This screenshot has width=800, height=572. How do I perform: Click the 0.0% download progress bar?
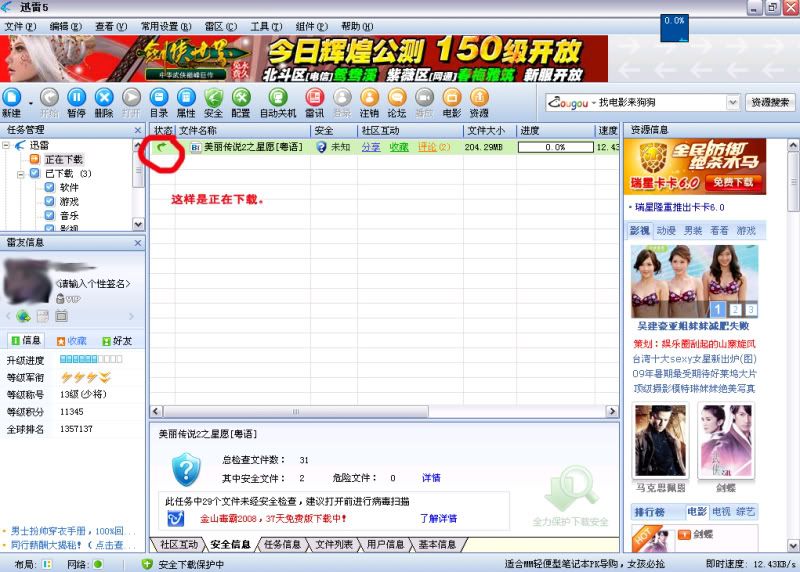(x=555, y=147)
